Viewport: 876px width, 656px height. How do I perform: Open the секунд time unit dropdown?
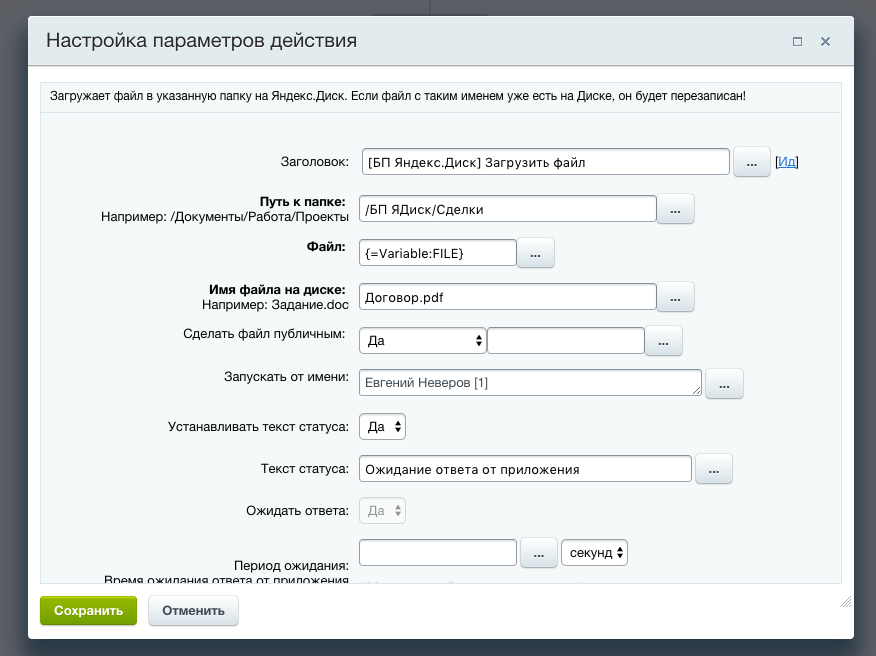point(595,553)
